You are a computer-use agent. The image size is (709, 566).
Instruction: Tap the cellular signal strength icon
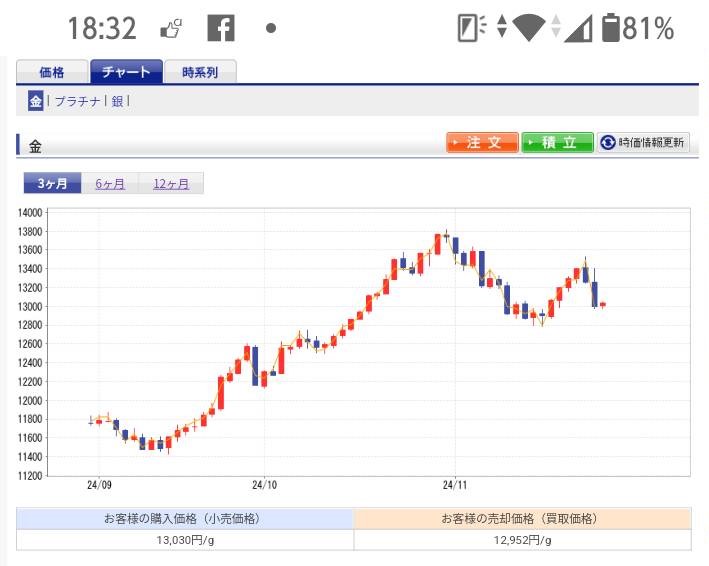point(577,29)
